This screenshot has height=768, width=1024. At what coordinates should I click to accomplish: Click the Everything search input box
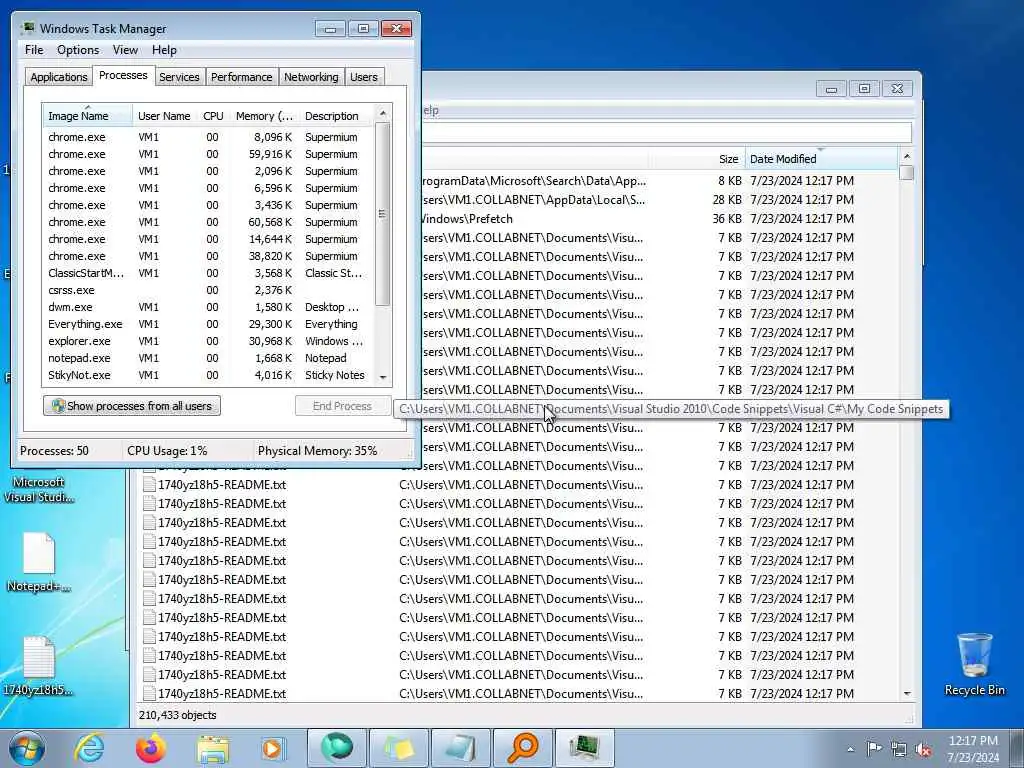click(666, 133)
